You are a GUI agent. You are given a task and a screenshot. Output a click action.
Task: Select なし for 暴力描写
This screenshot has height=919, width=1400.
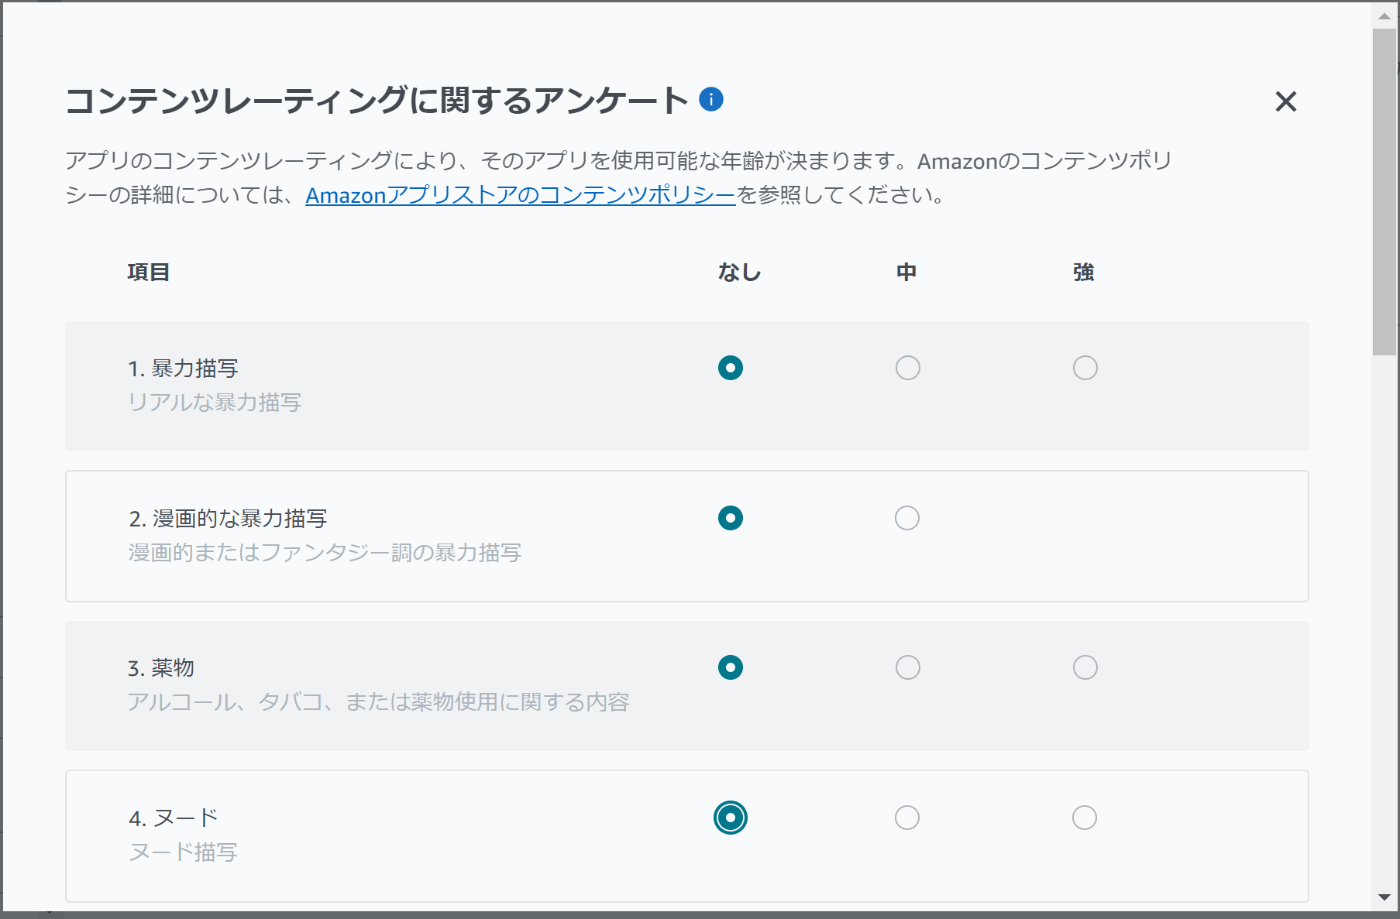point(730,368)
